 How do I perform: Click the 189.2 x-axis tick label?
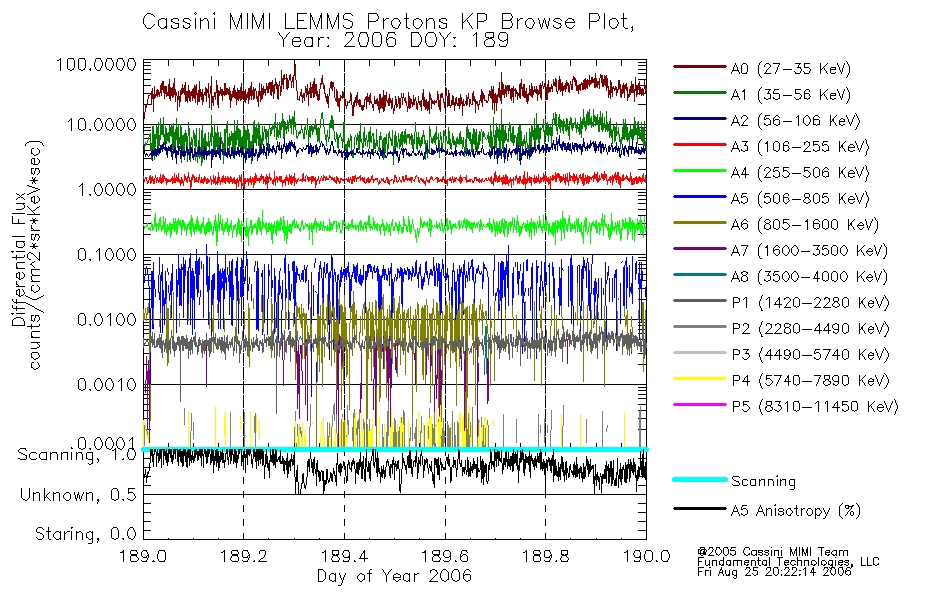click(244, 556)
